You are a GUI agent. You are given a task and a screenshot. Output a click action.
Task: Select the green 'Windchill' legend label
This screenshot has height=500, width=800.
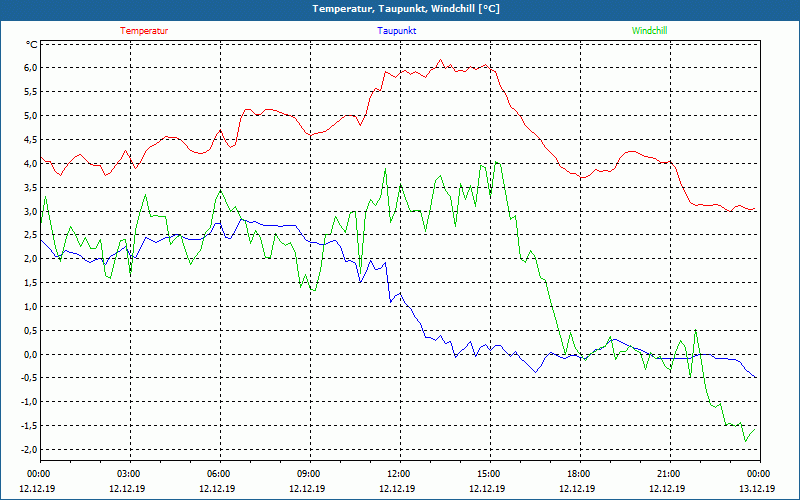coord(649,31)
